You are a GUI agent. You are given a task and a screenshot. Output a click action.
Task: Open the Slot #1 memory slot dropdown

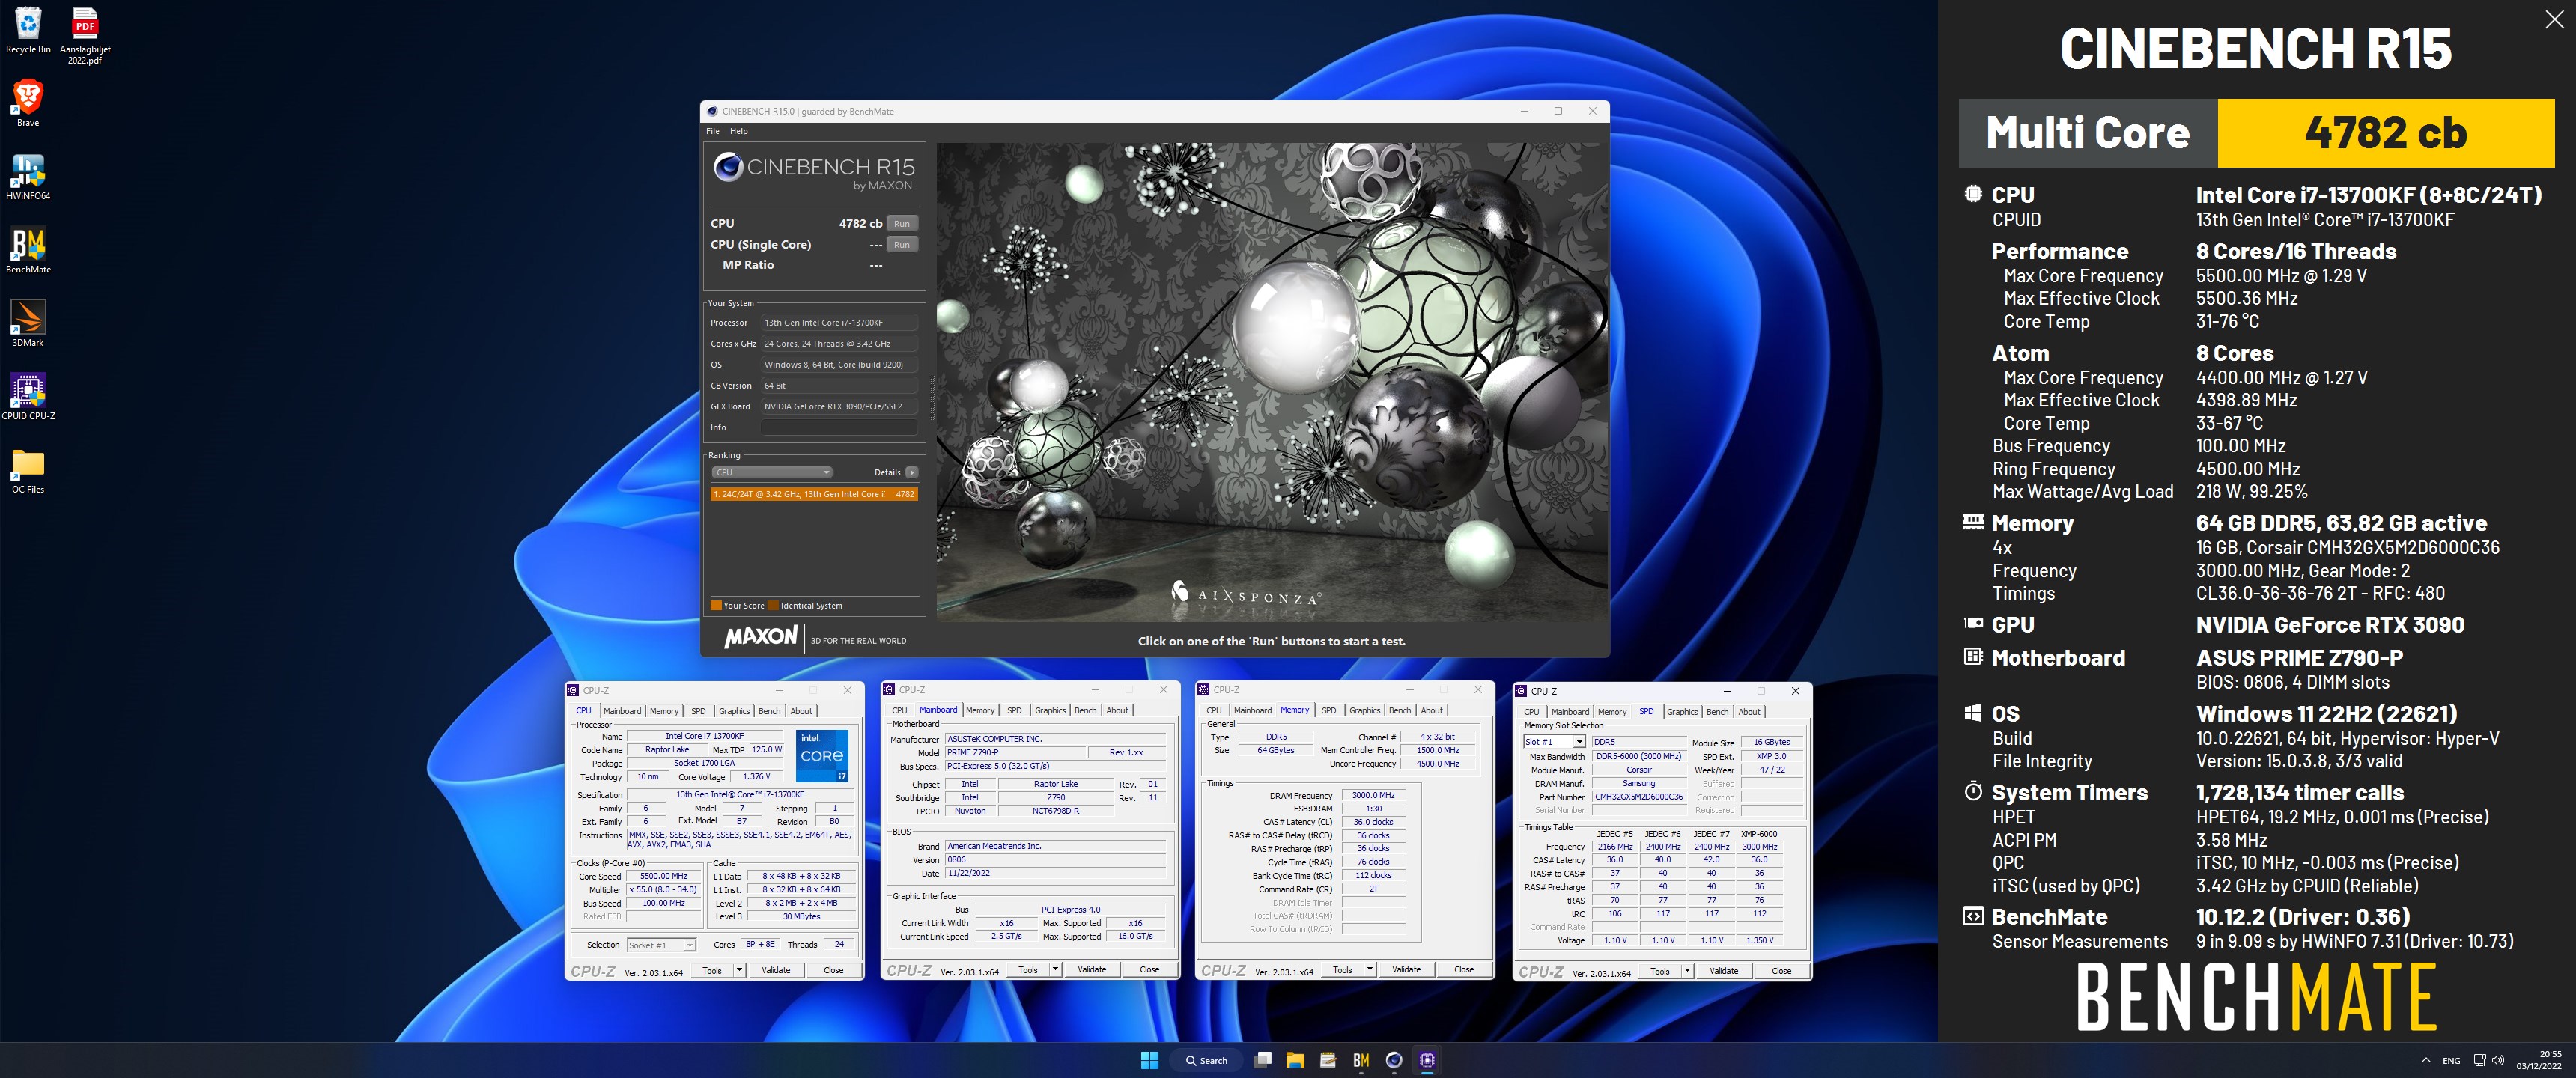click(1554, 742)
